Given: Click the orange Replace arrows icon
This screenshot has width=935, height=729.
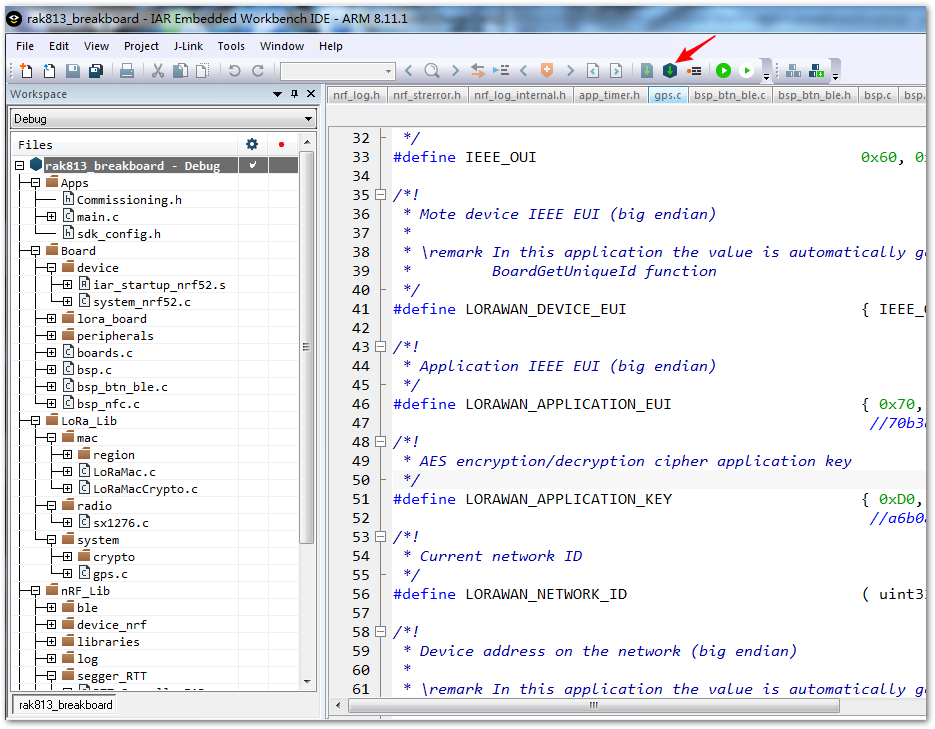Looking at the screenshot, I should click(478, 71).
